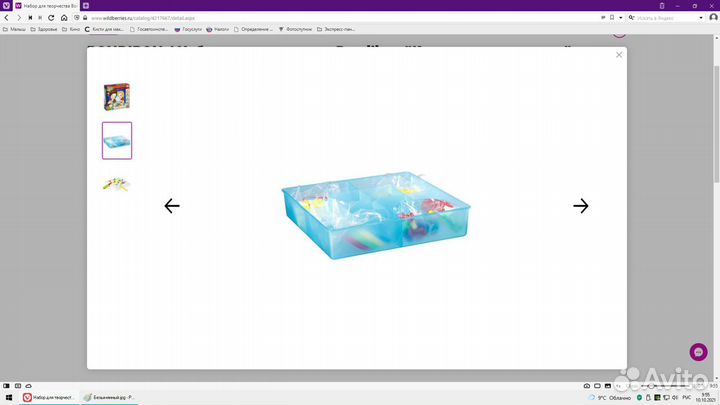This screenshot has width=720, height=405.
Task: Open the purple chat support bubble
Action: click(699, 353)
